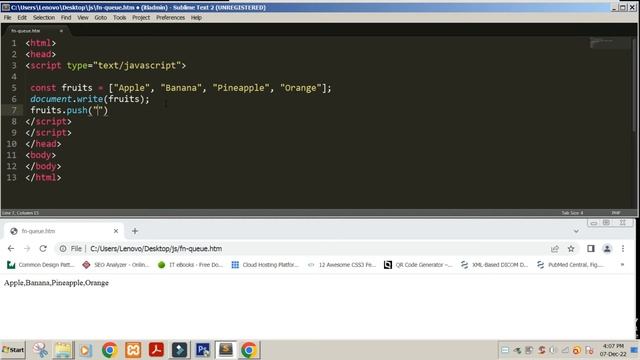Screen dimensions: 640x360
Task: Open the Selection menu
Action: tap(44, 18)
